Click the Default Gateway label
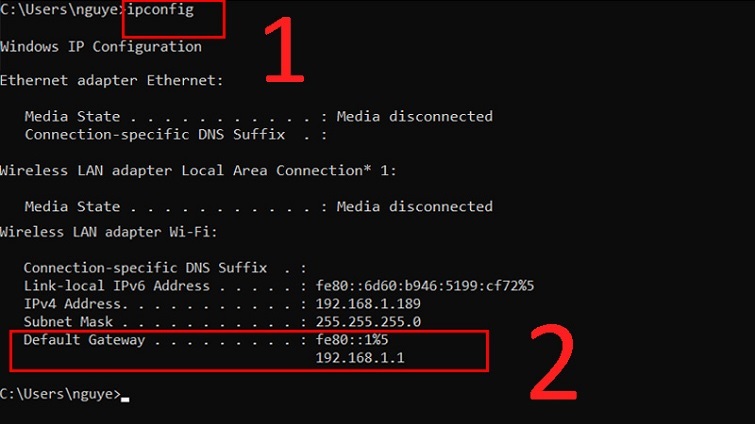Screen dimensions: 755x424 [x=85, y=340]
